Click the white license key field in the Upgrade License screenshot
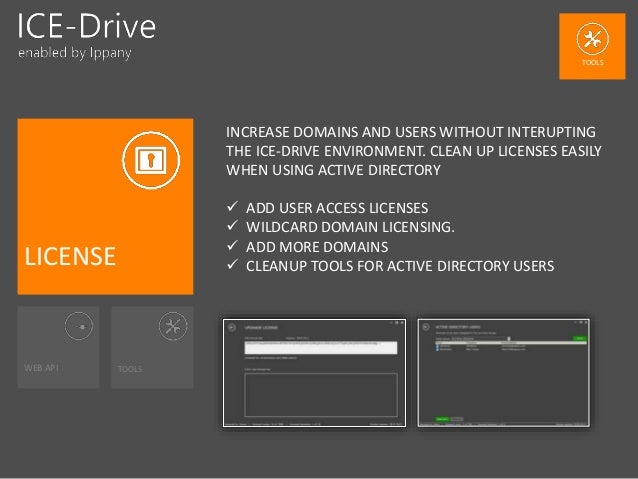The image size is (638, 479). 321,348
